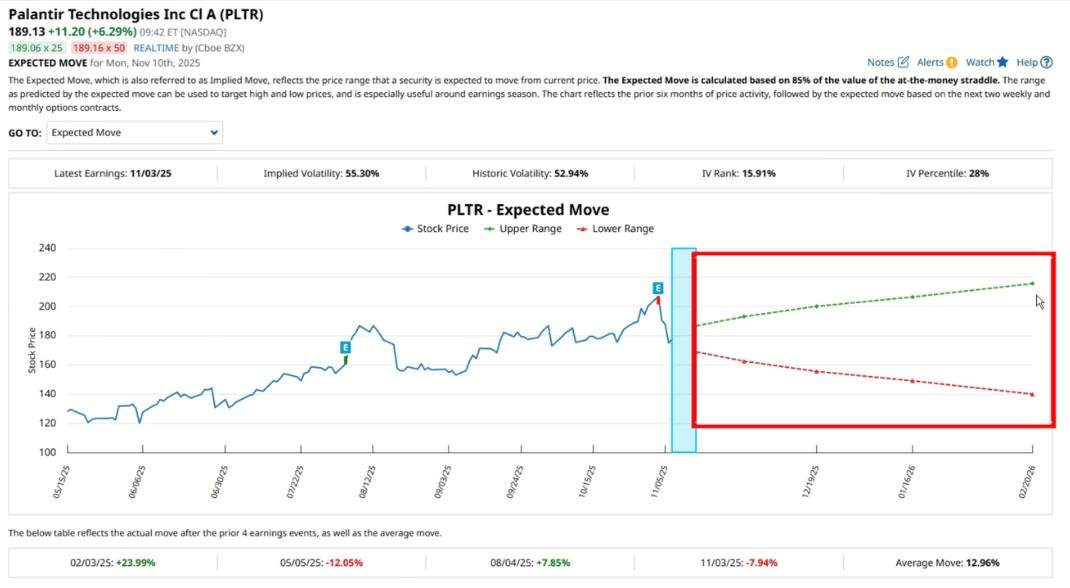Hide the Lower Range series via legend
The image size is (1070, 588).
point(625,229)
